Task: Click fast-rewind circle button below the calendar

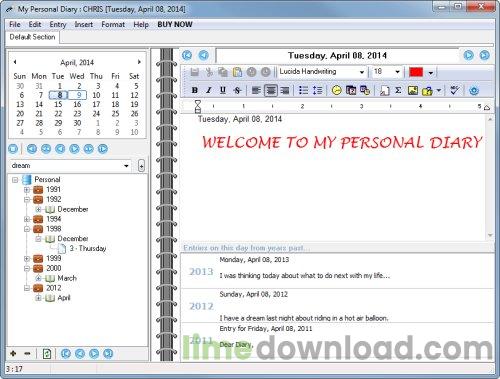Action: 46,149
